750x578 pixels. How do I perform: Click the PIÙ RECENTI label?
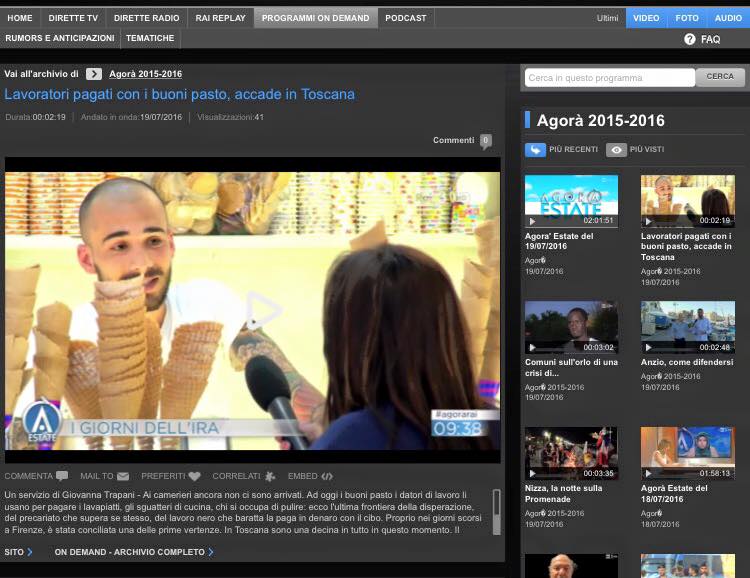pos(574,149)
